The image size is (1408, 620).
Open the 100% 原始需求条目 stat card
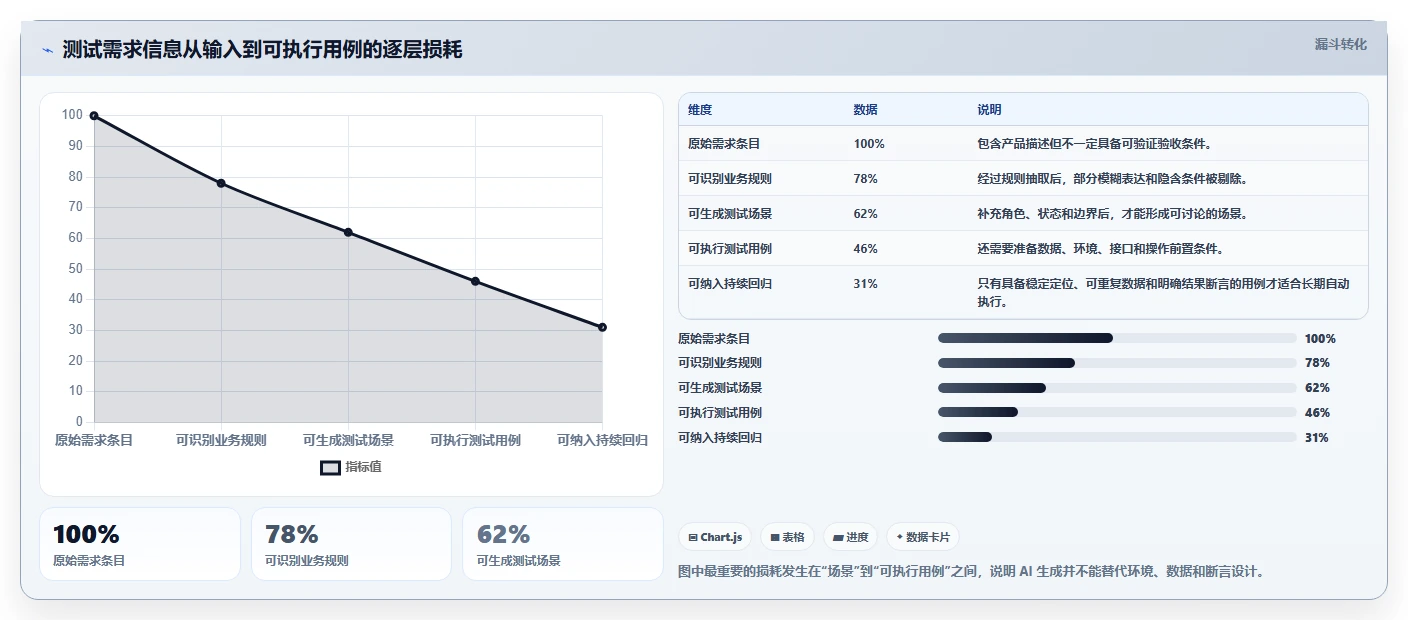140,544
